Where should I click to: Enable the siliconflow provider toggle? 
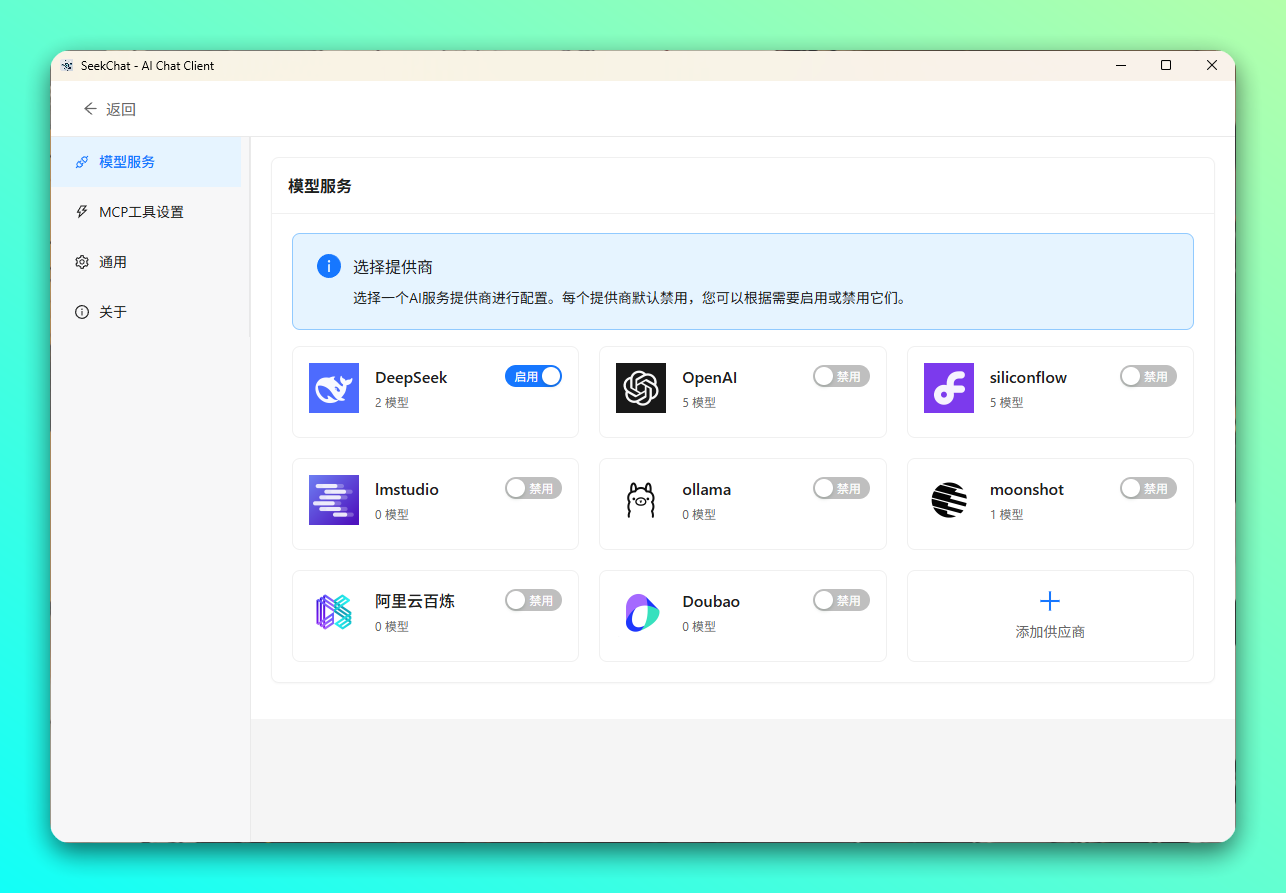(x=1148, y=376)
